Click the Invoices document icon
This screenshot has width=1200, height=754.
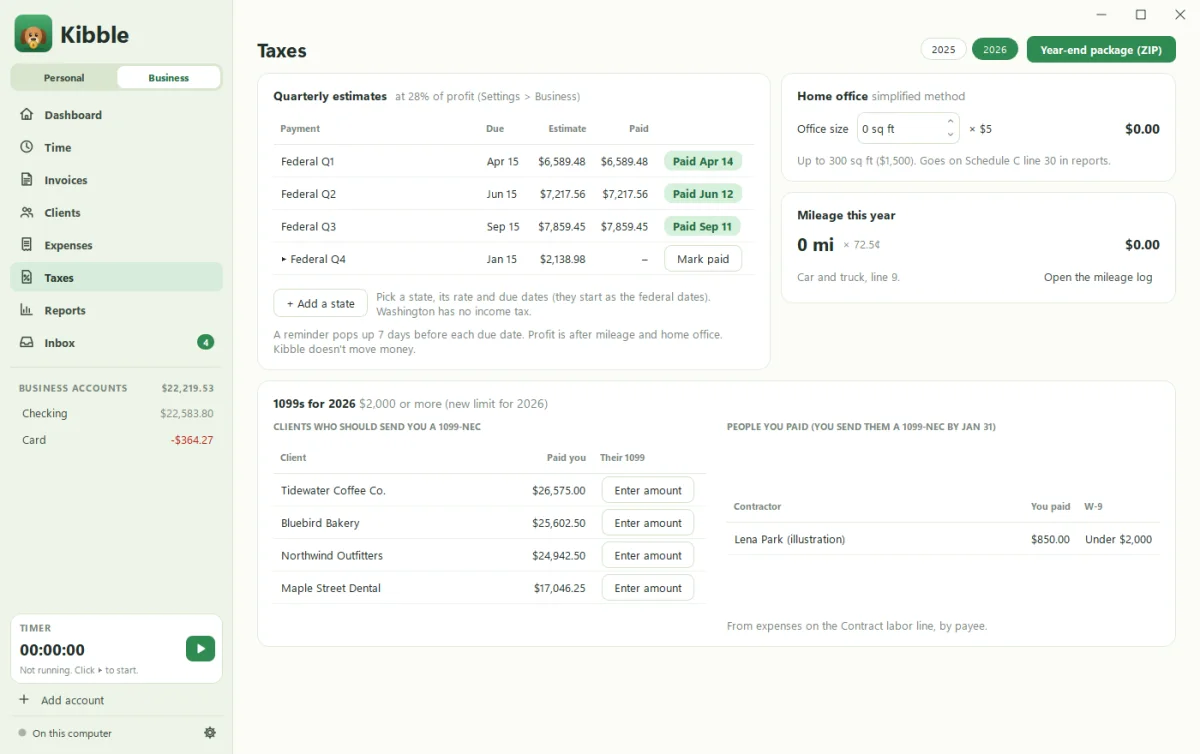tap(27, 180)
